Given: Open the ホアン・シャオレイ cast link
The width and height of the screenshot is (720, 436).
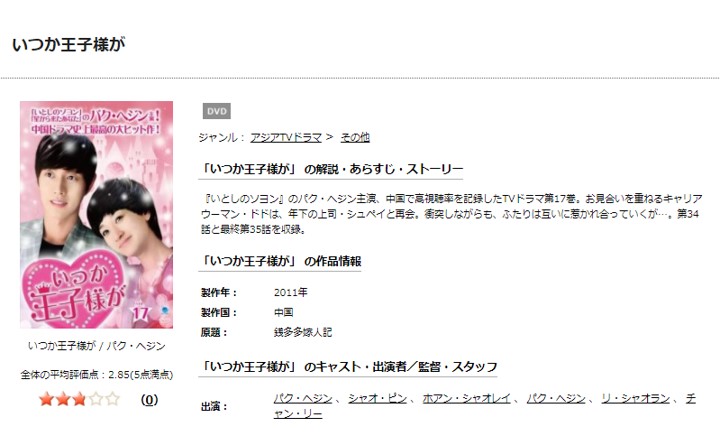Looking at the screenshot, I should click(466, 398).
